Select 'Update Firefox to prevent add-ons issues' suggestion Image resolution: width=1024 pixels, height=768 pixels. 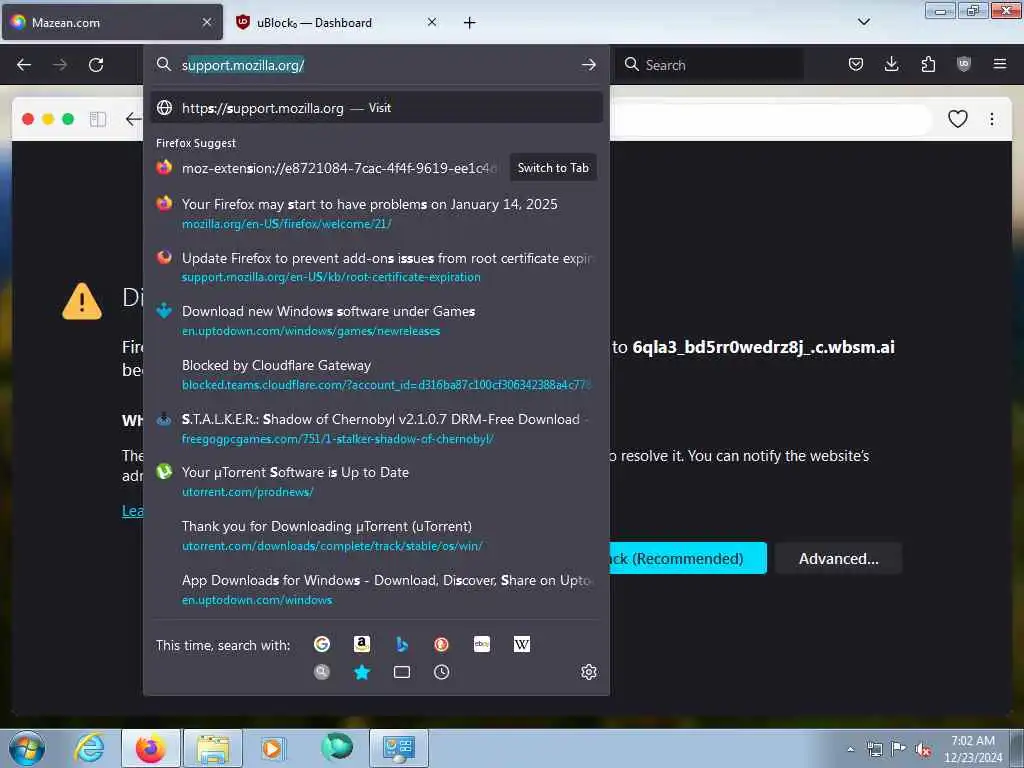point(376,266)
